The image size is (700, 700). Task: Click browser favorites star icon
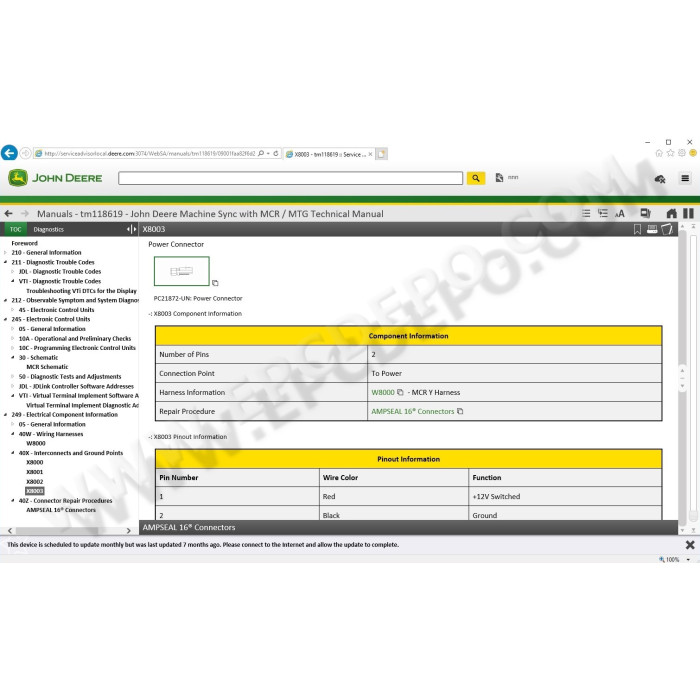click(x=670, y=153)
